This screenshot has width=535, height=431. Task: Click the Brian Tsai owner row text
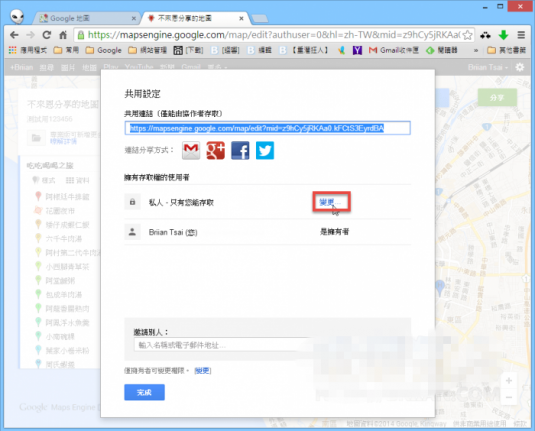173,232
